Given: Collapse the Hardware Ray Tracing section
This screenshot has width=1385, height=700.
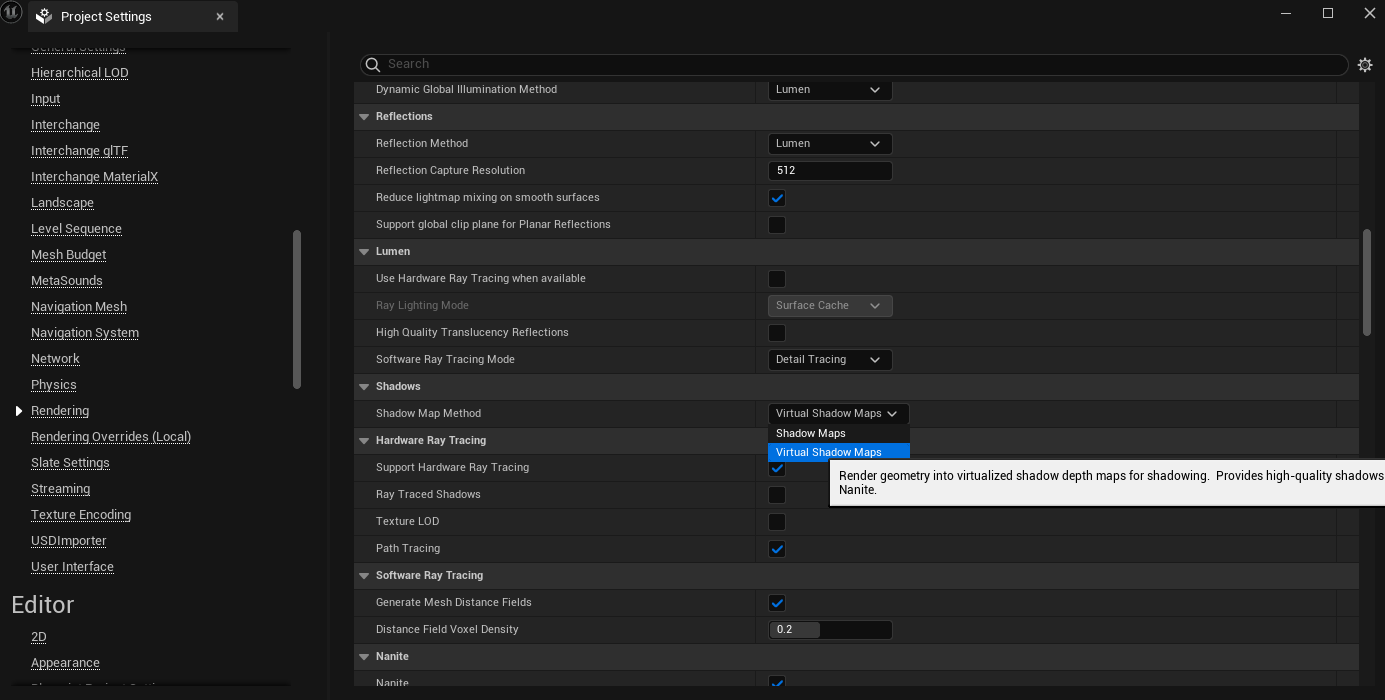Looking at the screenshot, I should pos(364,441).
